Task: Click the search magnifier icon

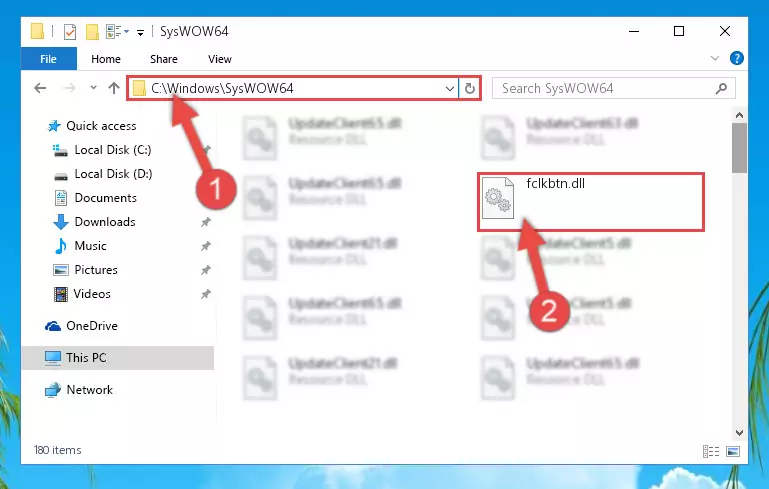Action: coord(721,88)
